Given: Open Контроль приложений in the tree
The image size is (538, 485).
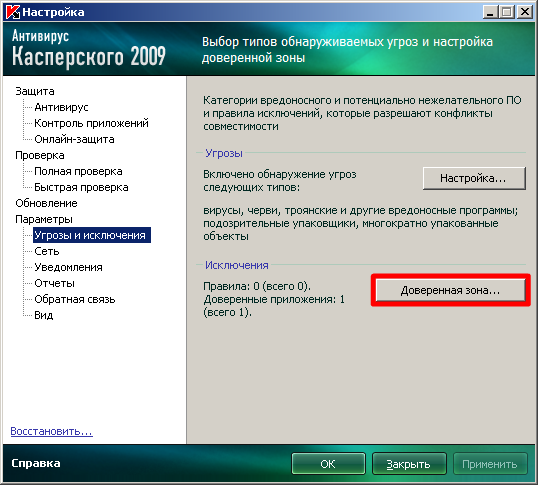Looking at the screenshot, I should click(x=91, y=123).
